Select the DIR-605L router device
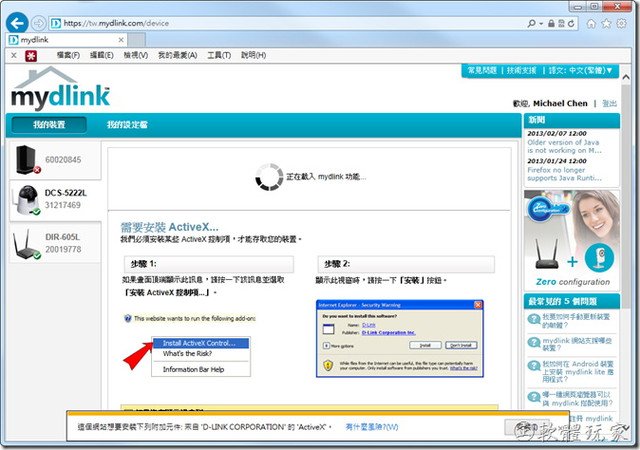The image size is (640, 450). pyautogui.click(x=55, y=243)
